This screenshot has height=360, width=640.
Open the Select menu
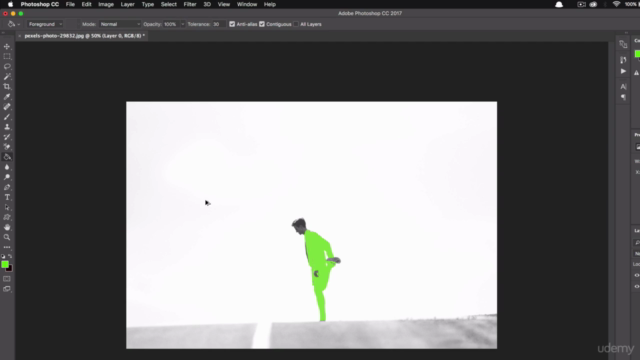[169, 4]
